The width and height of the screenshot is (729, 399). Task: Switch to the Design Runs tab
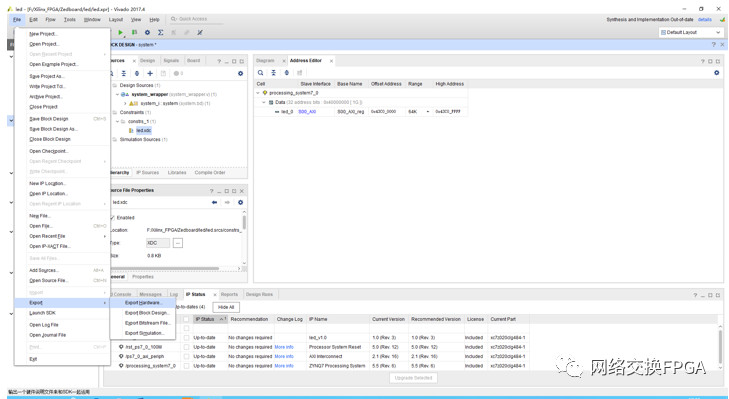pos(259,294)
